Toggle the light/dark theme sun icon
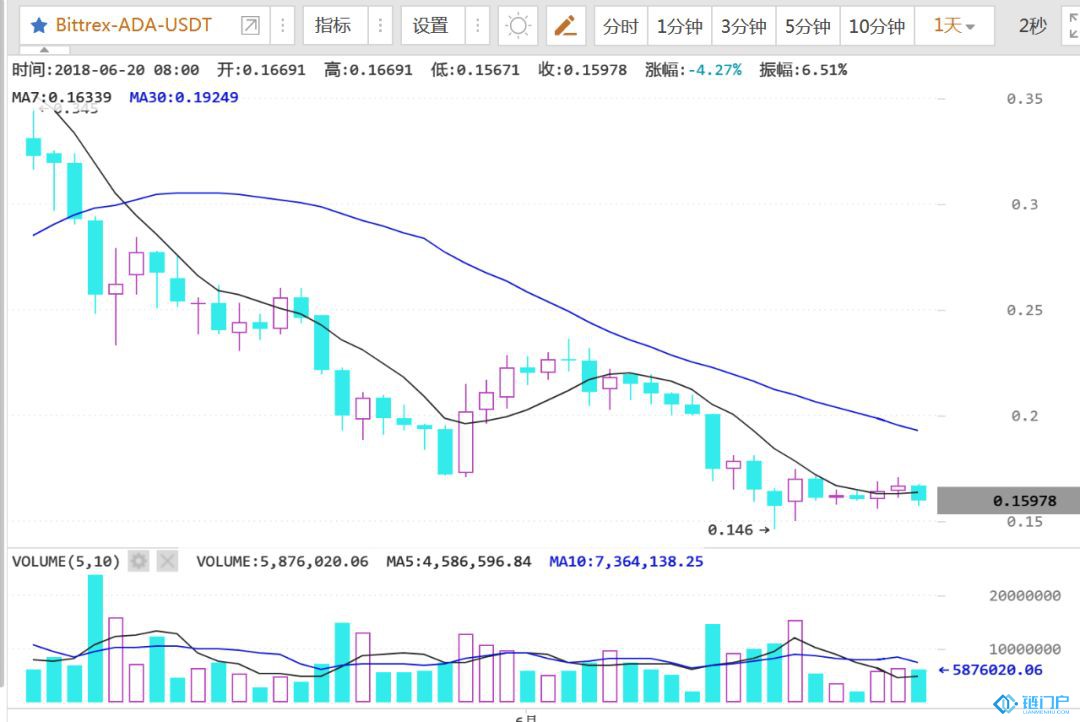The height and width of the screenshot is (722, 1080). (x=518, y=26)
